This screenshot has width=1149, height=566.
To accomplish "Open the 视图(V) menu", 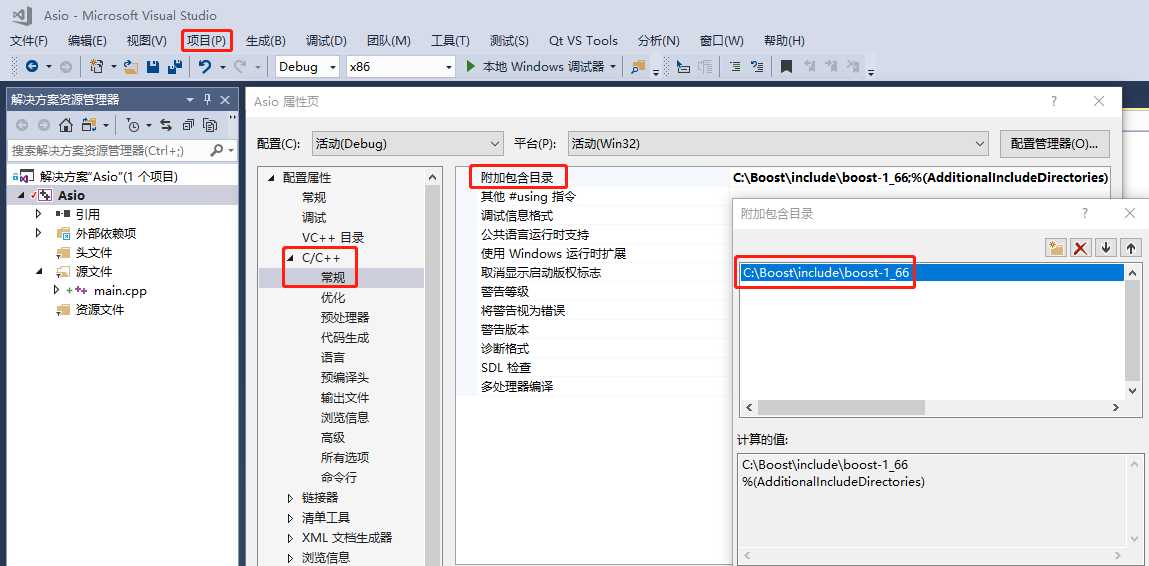I will [147, 41].
